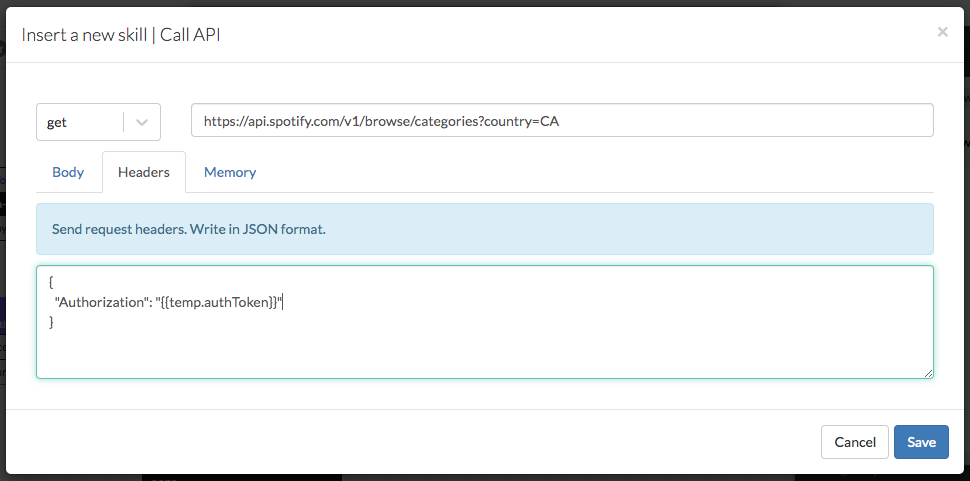
Task: Click the chevron arrow beside 'get'
Action: pos(142,122)
